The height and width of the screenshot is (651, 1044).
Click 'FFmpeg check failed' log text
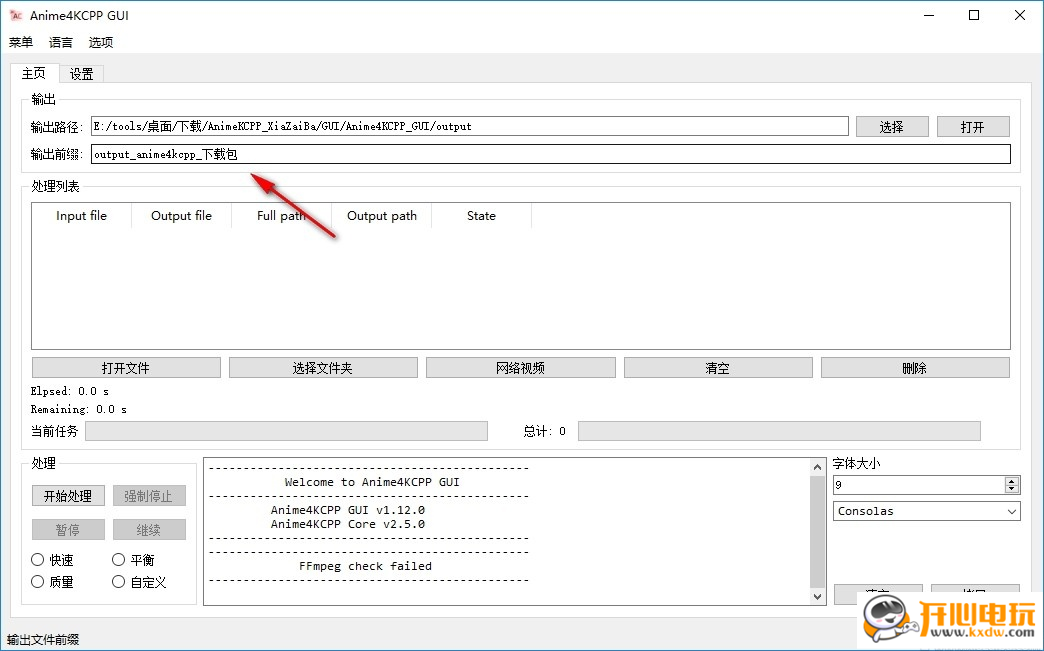[x=365, y=566]
